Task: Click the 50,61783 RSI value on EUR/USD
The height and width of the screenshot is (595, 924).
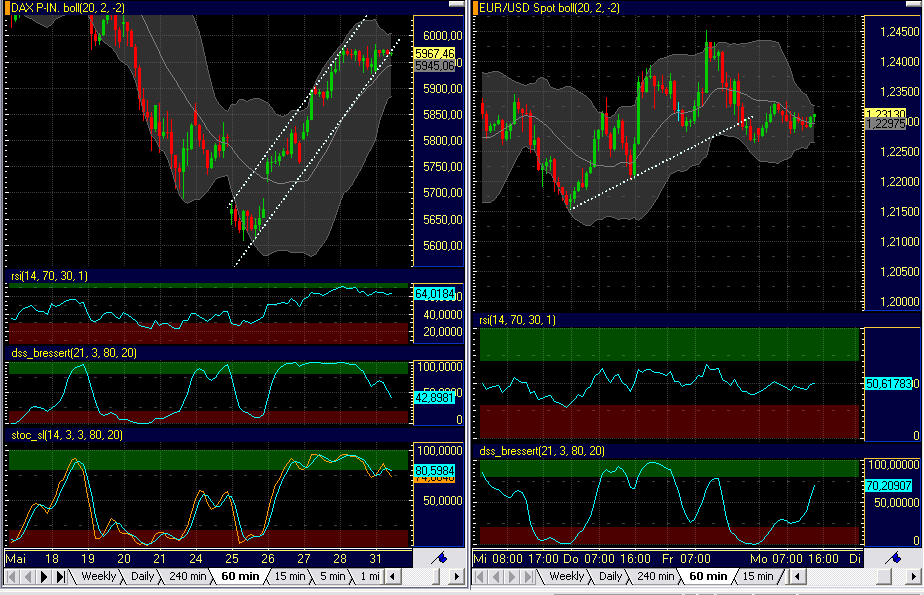Action: click(x=889, y=384)
